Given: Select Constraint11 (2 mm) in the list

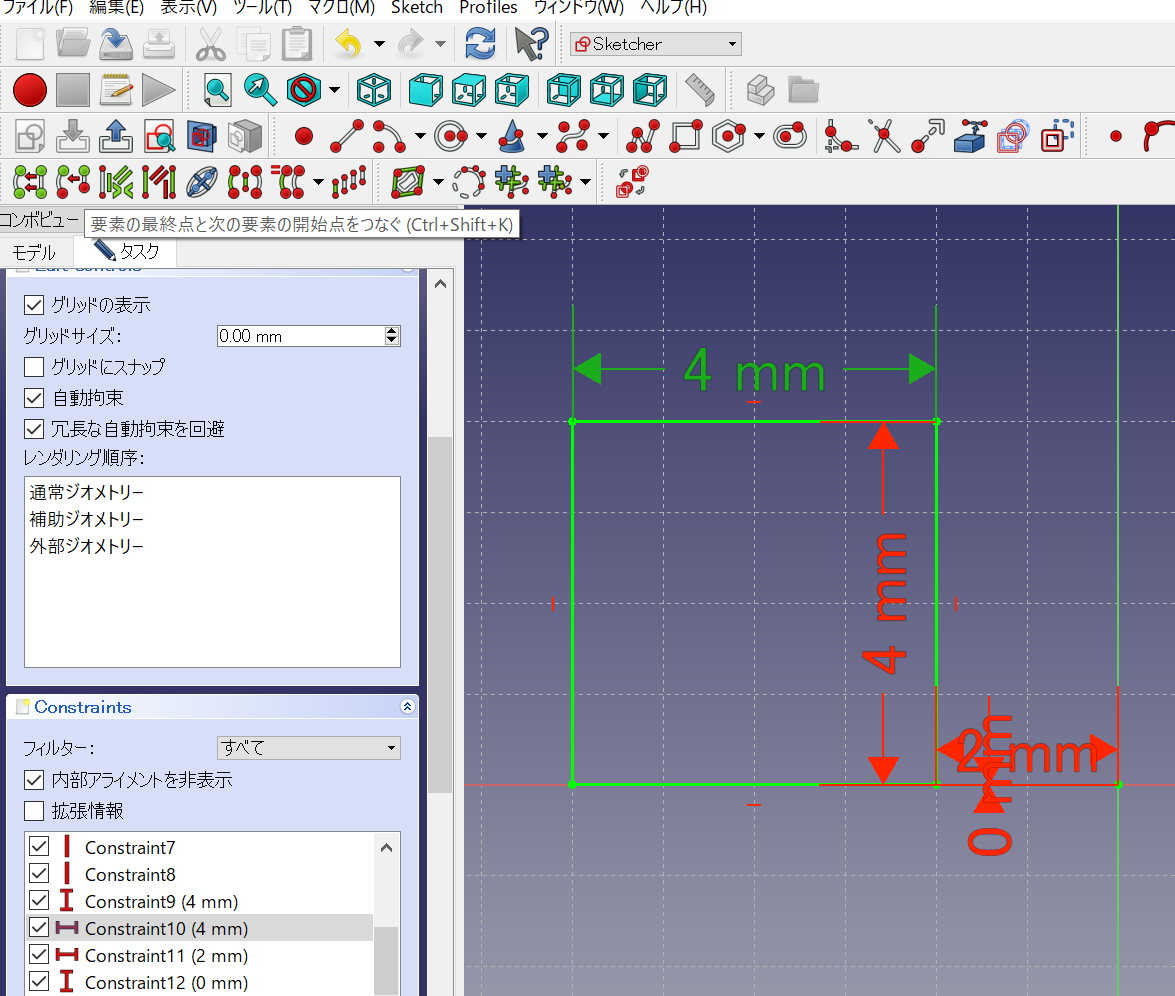Looking at the screenshot, I should tap(199, 955).
